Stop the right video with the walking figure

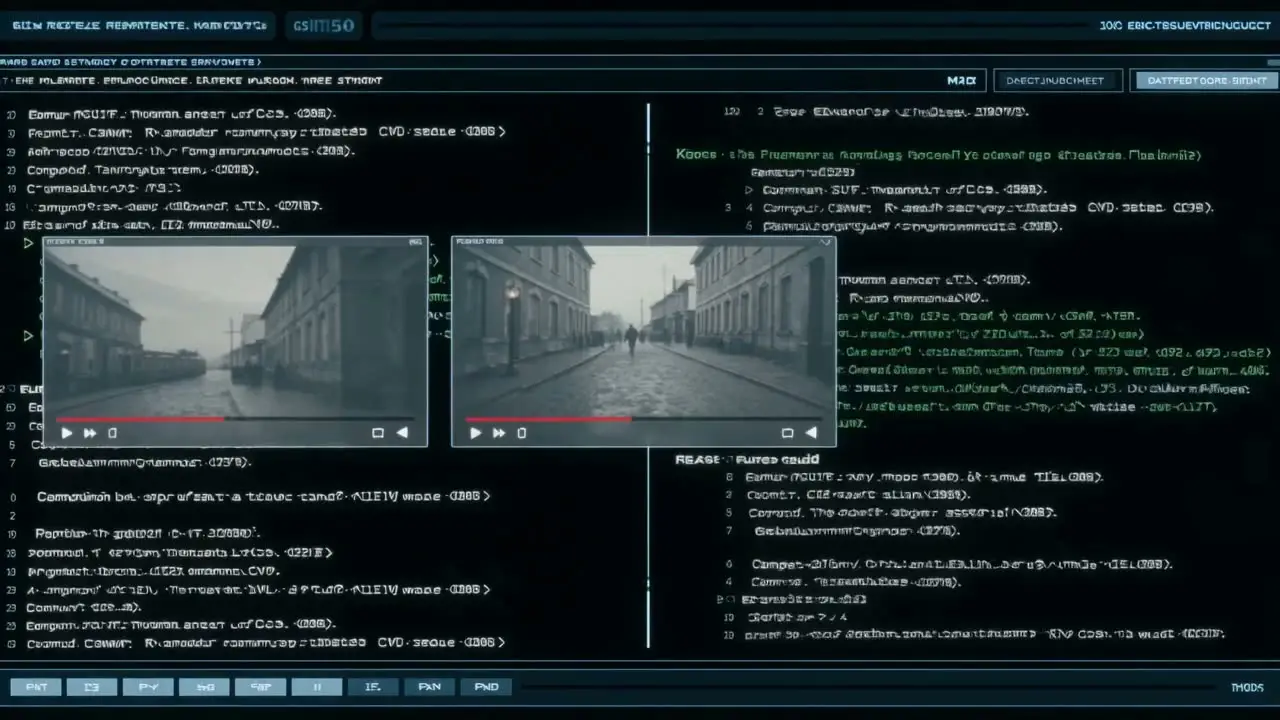[521, 433]
